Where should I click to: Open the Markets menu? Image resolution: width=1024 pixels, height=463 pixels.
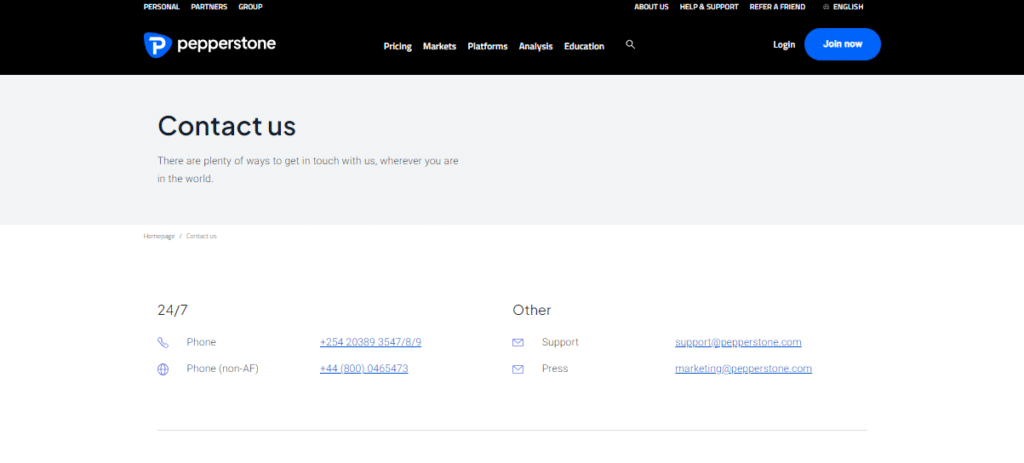440,46
